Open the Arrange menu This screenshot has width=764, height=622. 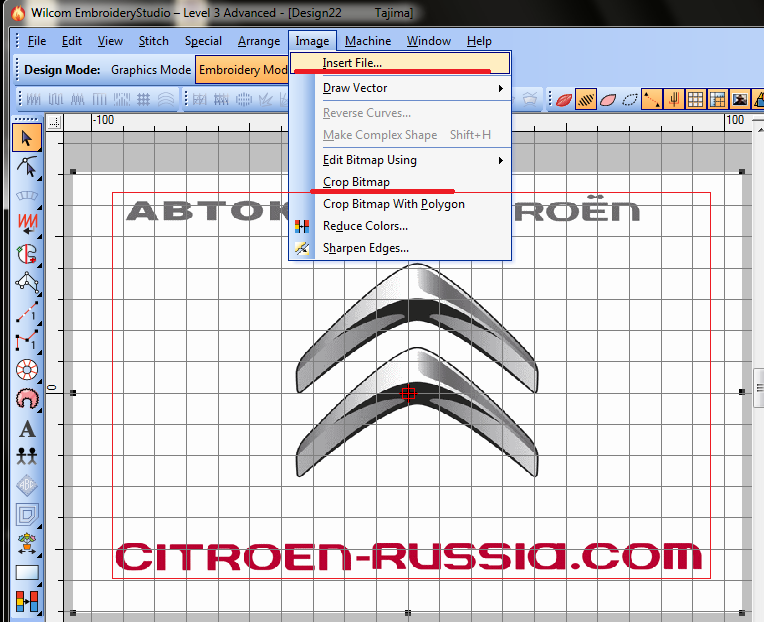pyautogui.click(x=259, y=41)
